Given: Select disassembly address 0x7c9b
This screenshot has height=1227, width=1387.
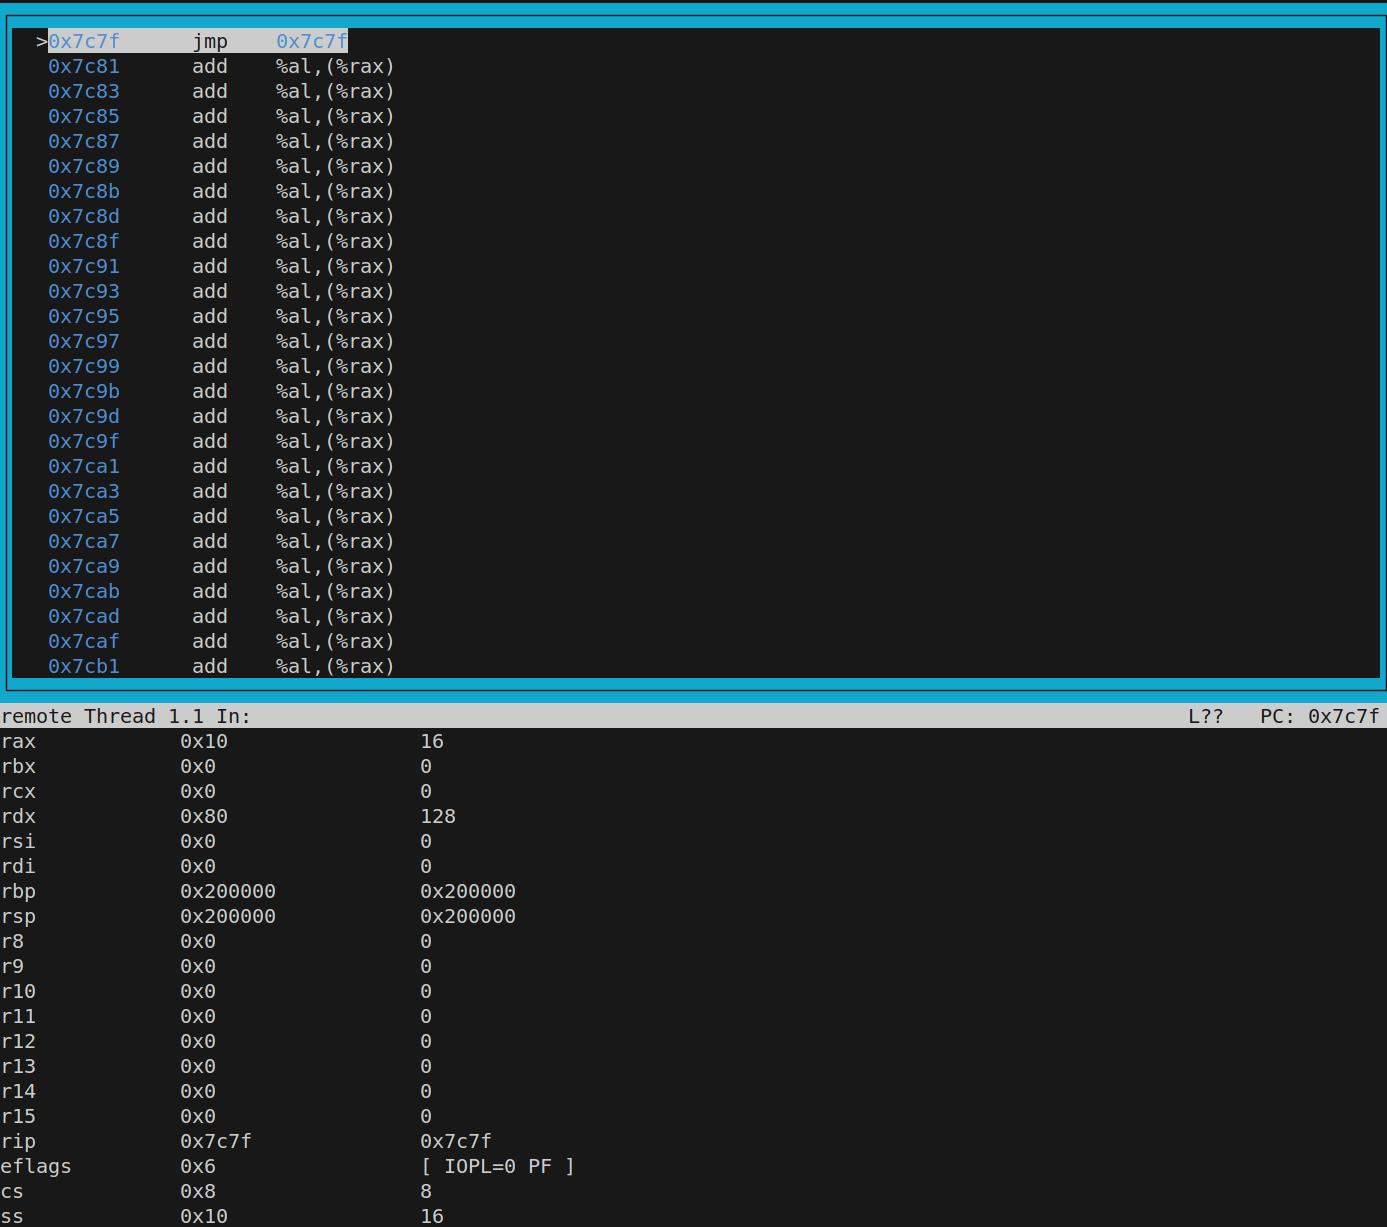Looking at the screenshot, I should (84, 391).
